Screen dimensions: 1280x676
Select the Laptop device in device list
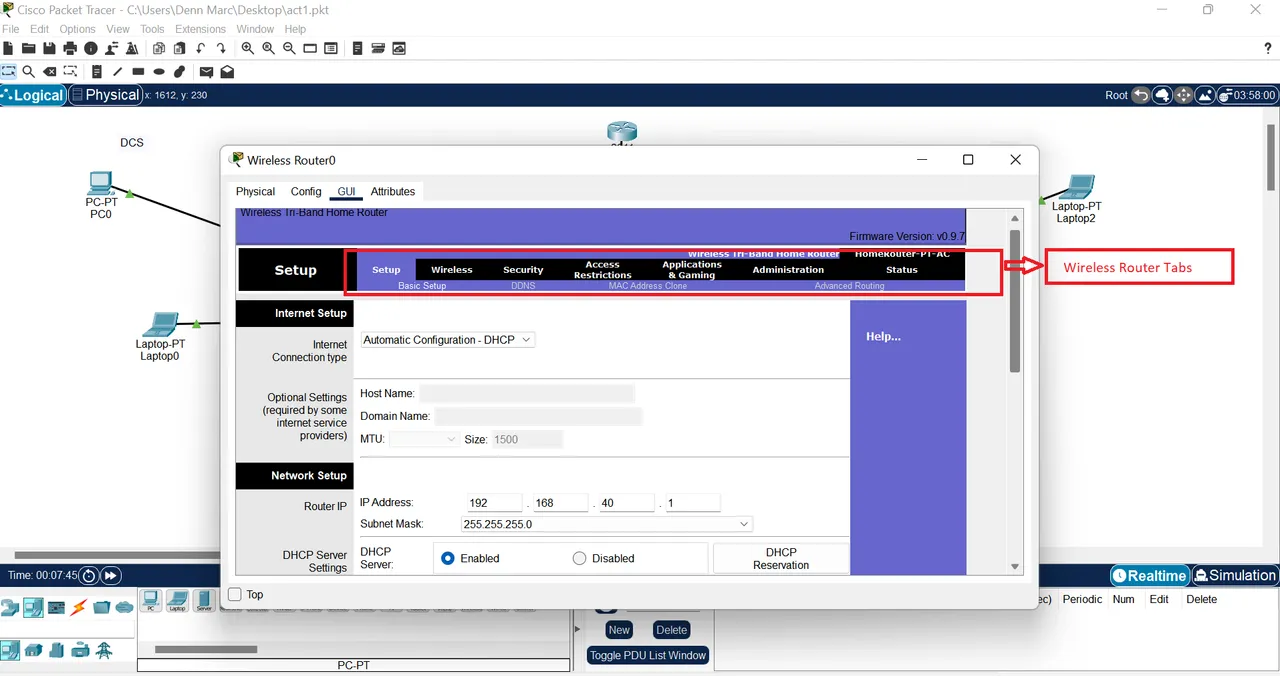click(x=177, y=601)
